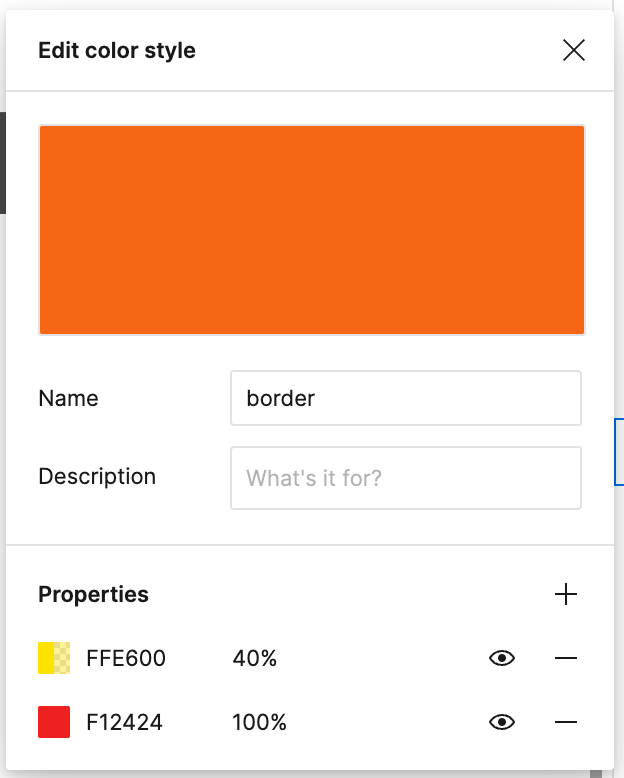Remove the F12424 red fill
The width and height of the screenshot is (624, 778).
[x=566, y=722]
